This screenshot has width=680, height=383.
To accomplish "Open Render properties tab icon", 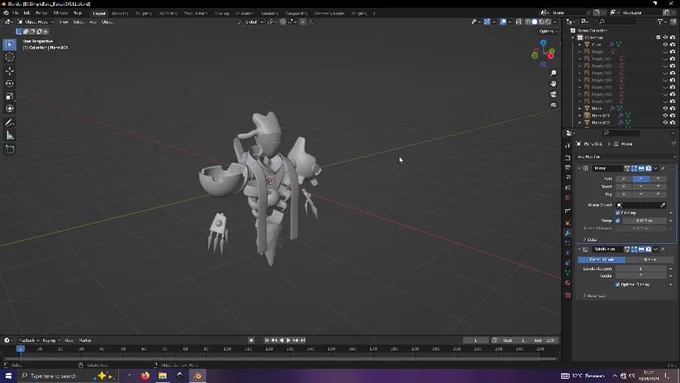I will 568,157.
